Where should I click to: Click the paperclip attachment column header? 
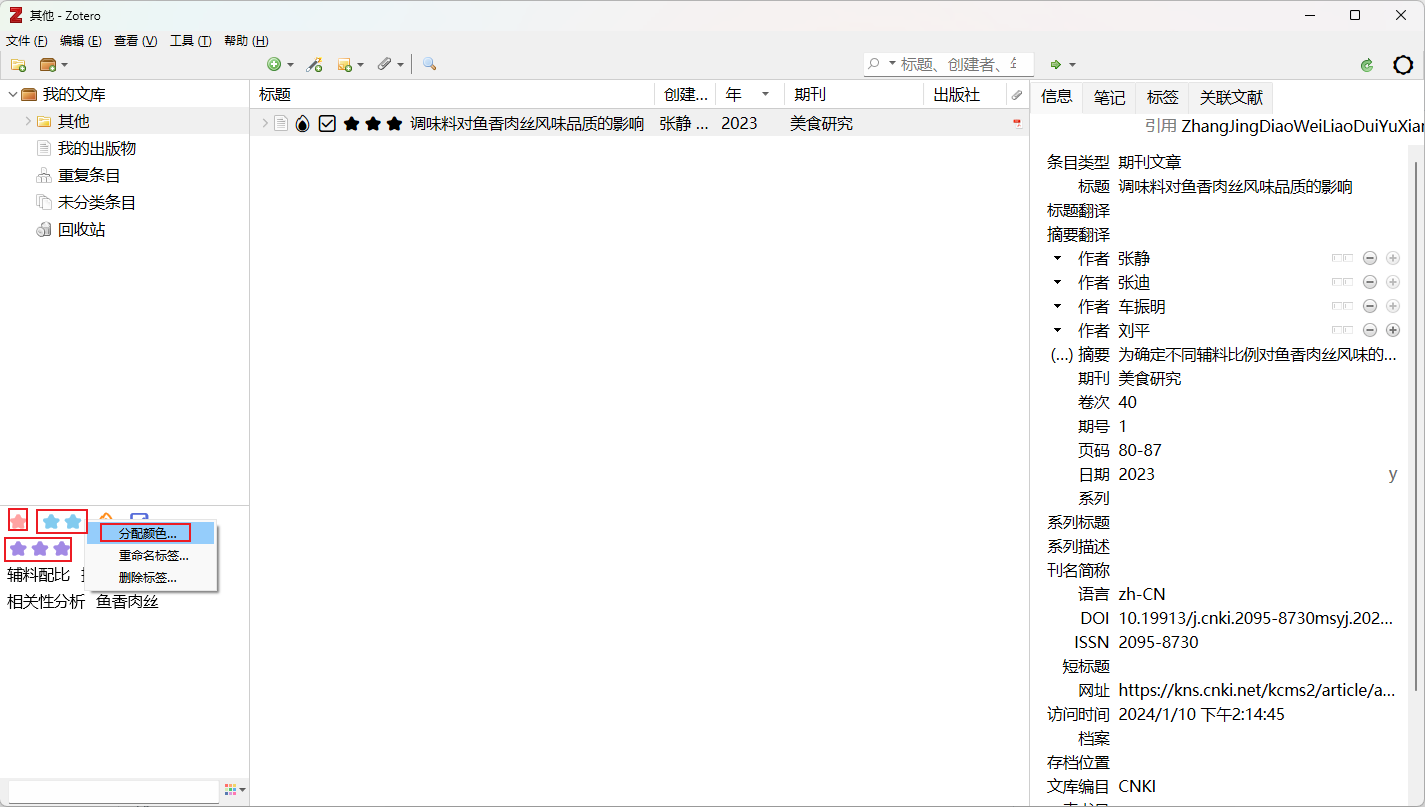point(1017,95)
